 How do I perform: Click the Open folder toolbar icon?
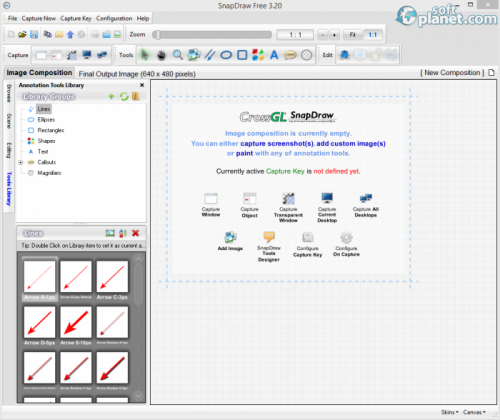[x=22, y=34]
